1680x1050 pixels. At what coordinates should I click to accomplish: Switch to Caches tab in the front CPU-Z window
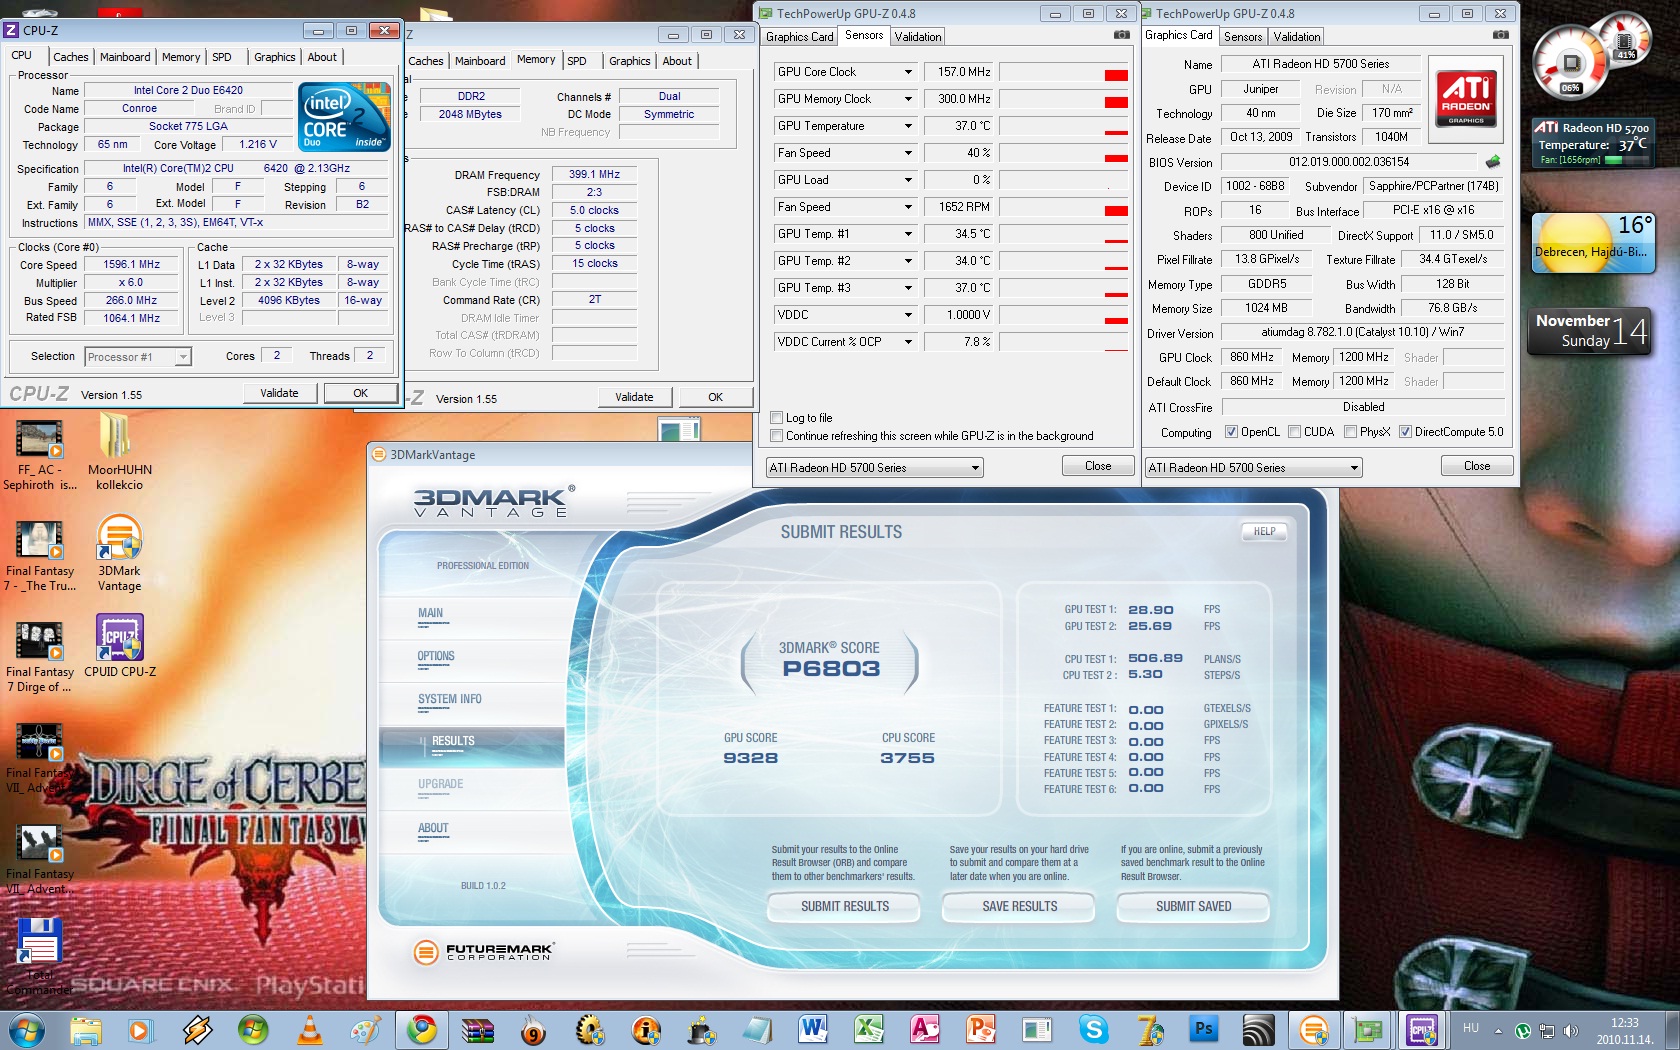(x=71, y=57)
